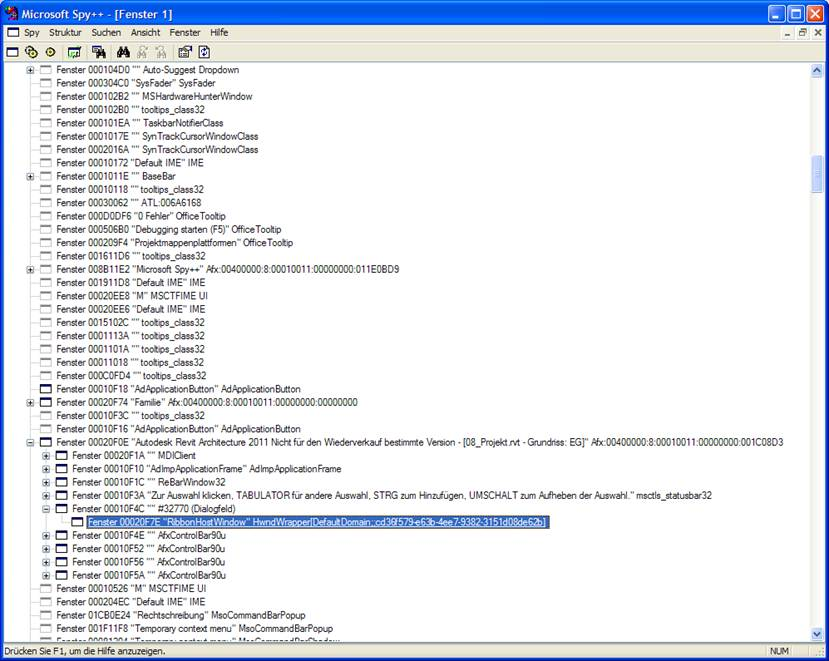Select the RibbonHostWindow HwndWrapper tree entry
This screenshot has width=829, height=661.
tap(300, 521)
